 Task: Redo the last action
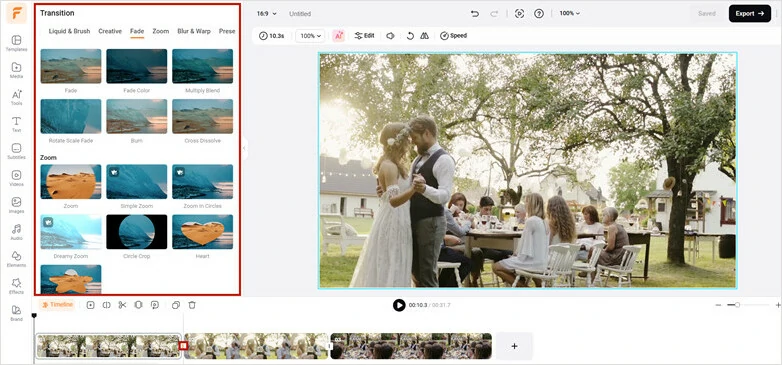(x=494, y=13)
